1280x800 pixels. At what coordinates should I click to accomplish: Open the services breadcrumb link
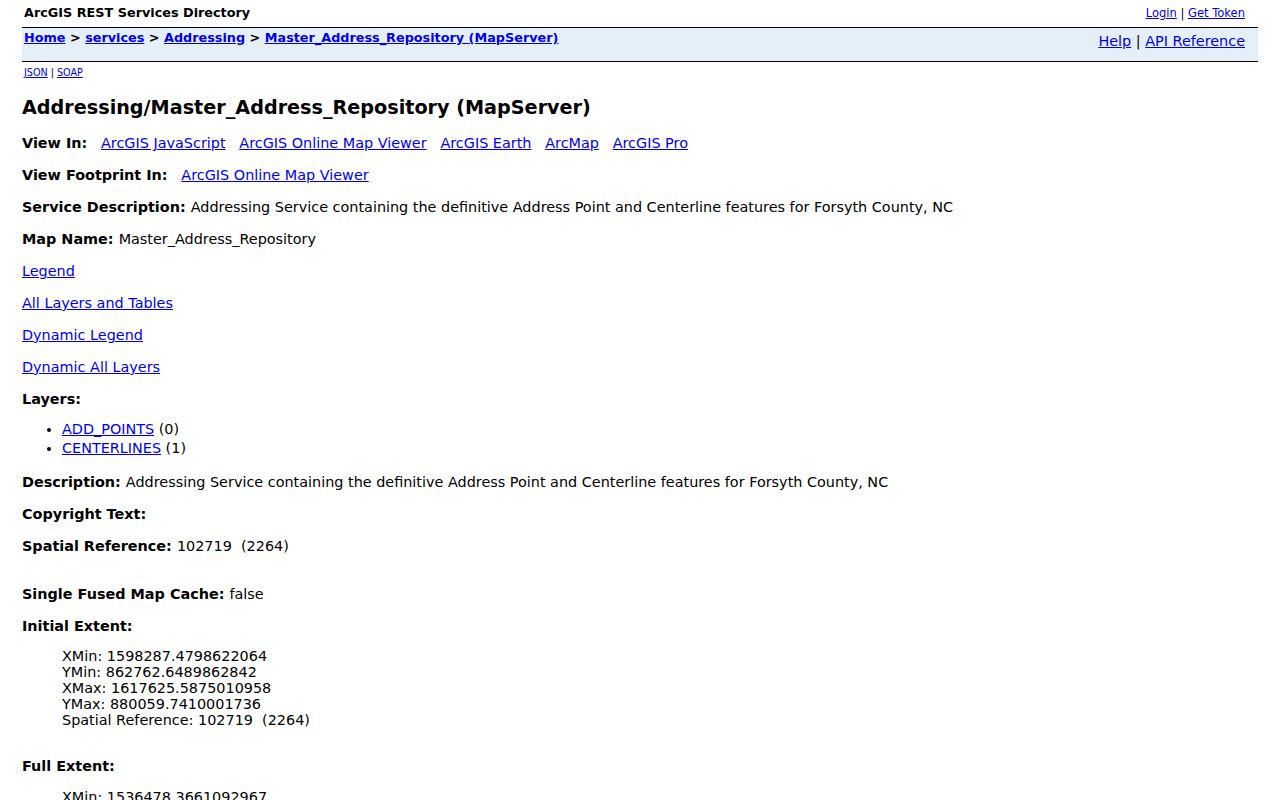pos(114,38)
